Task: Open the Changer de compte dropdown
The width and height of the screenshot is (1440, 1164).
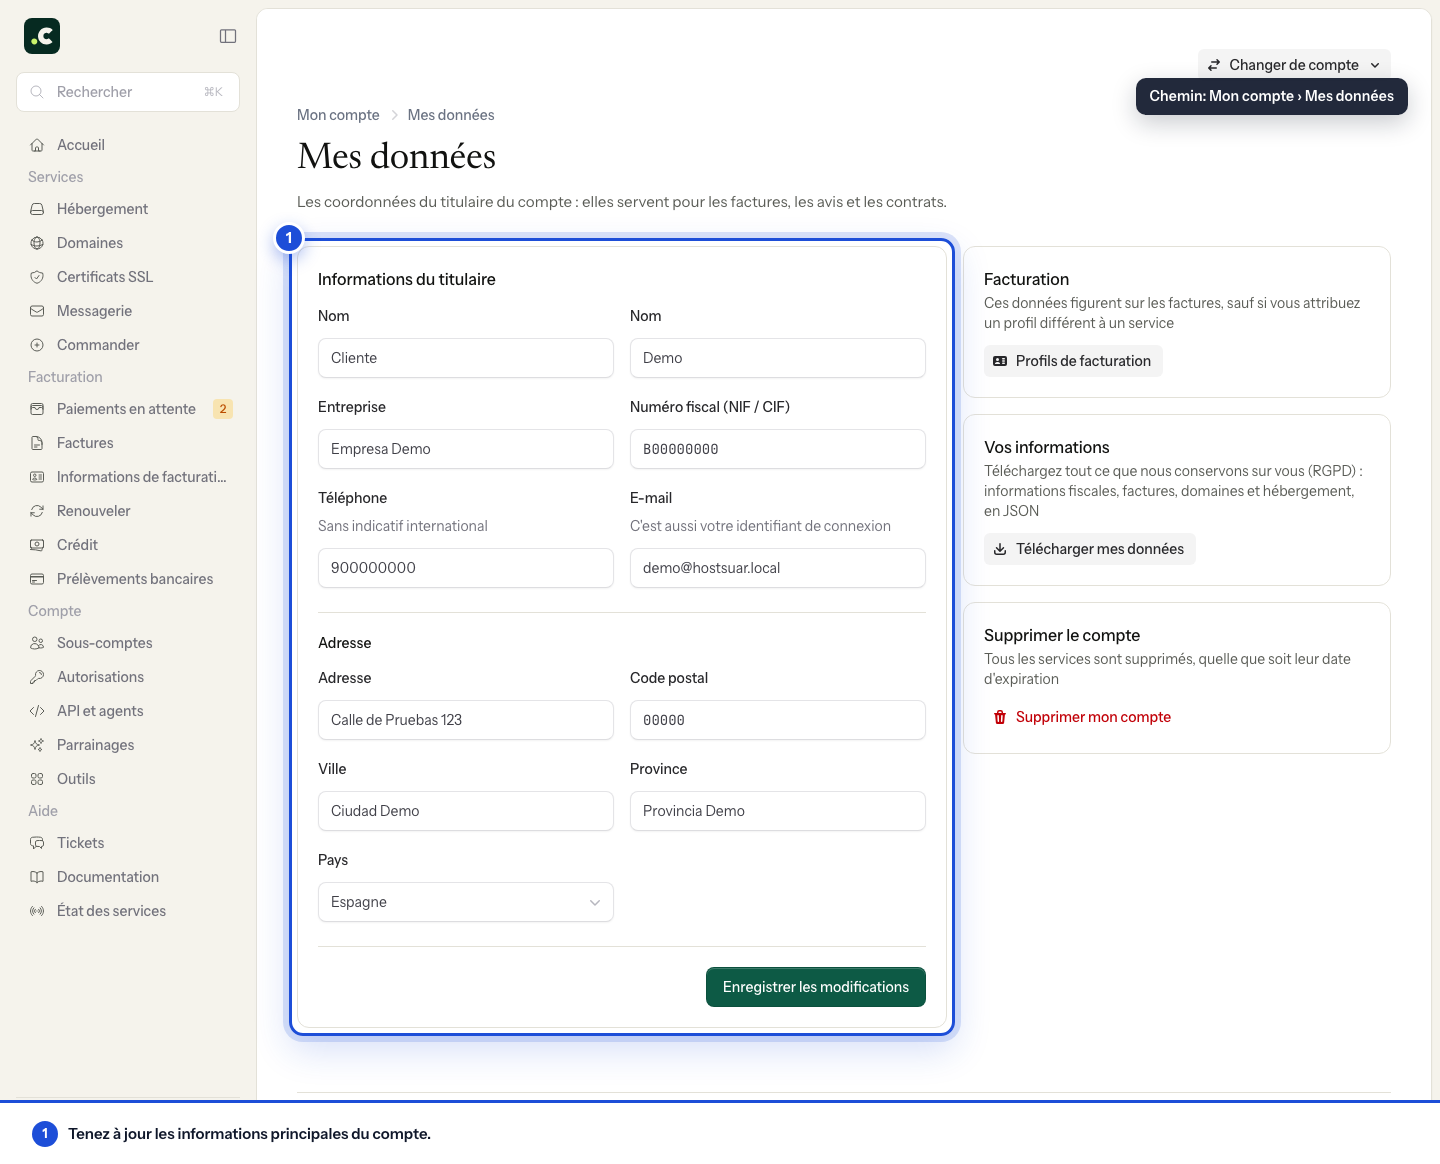Action: [1294, 65]
